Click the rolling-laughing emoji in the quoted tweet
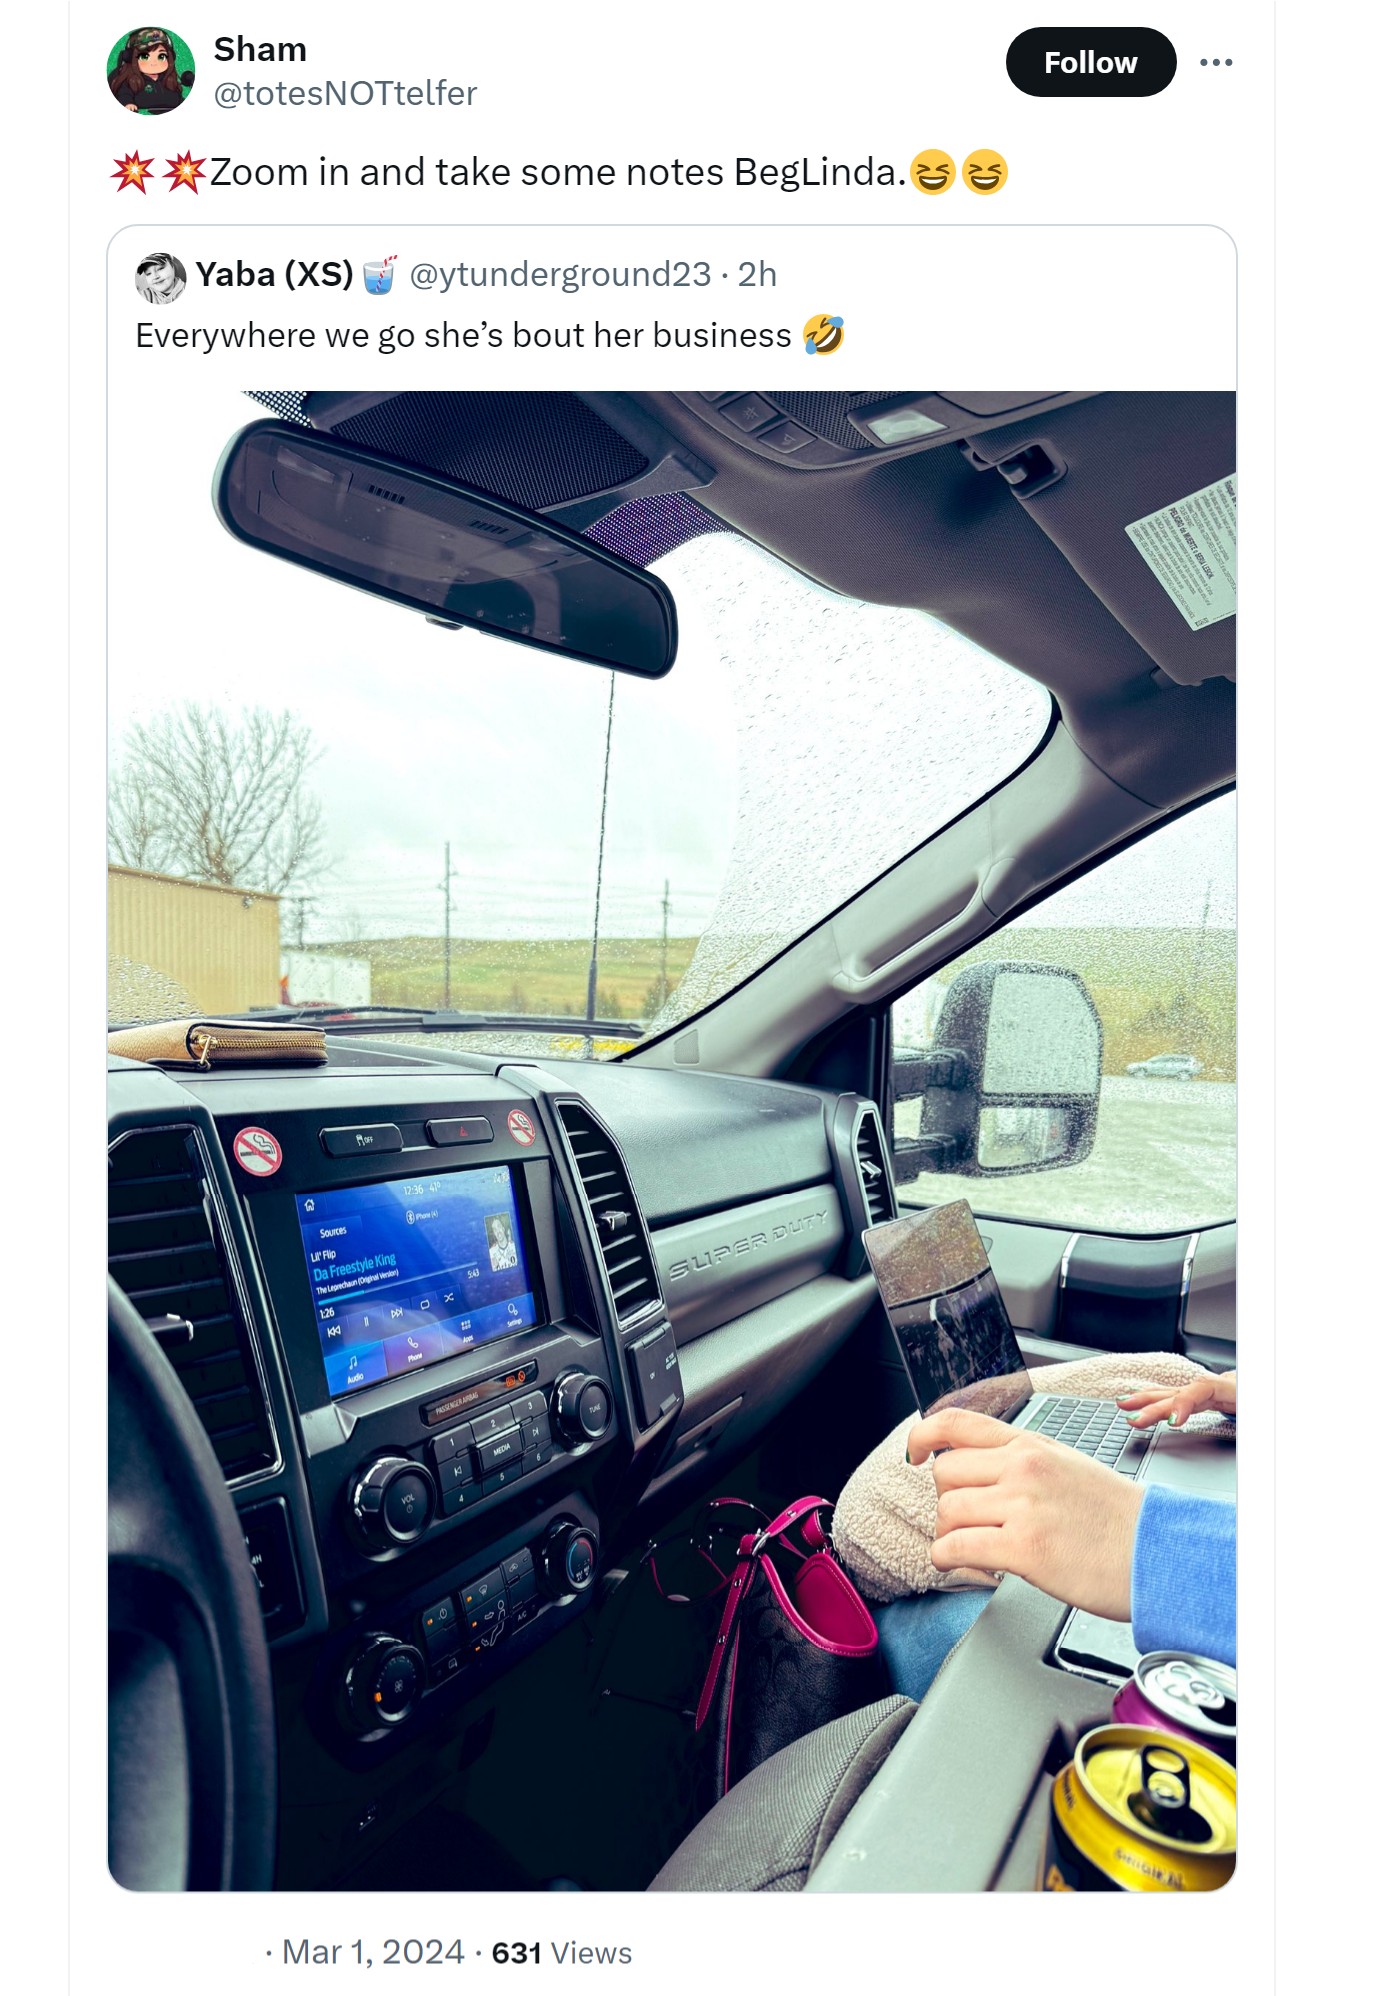 823,335
